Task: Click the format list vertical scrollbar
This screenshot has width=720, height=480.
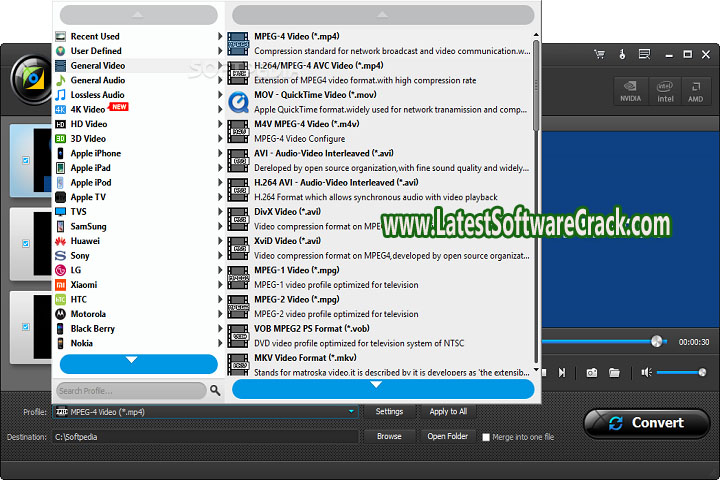Action: point(536,85)
